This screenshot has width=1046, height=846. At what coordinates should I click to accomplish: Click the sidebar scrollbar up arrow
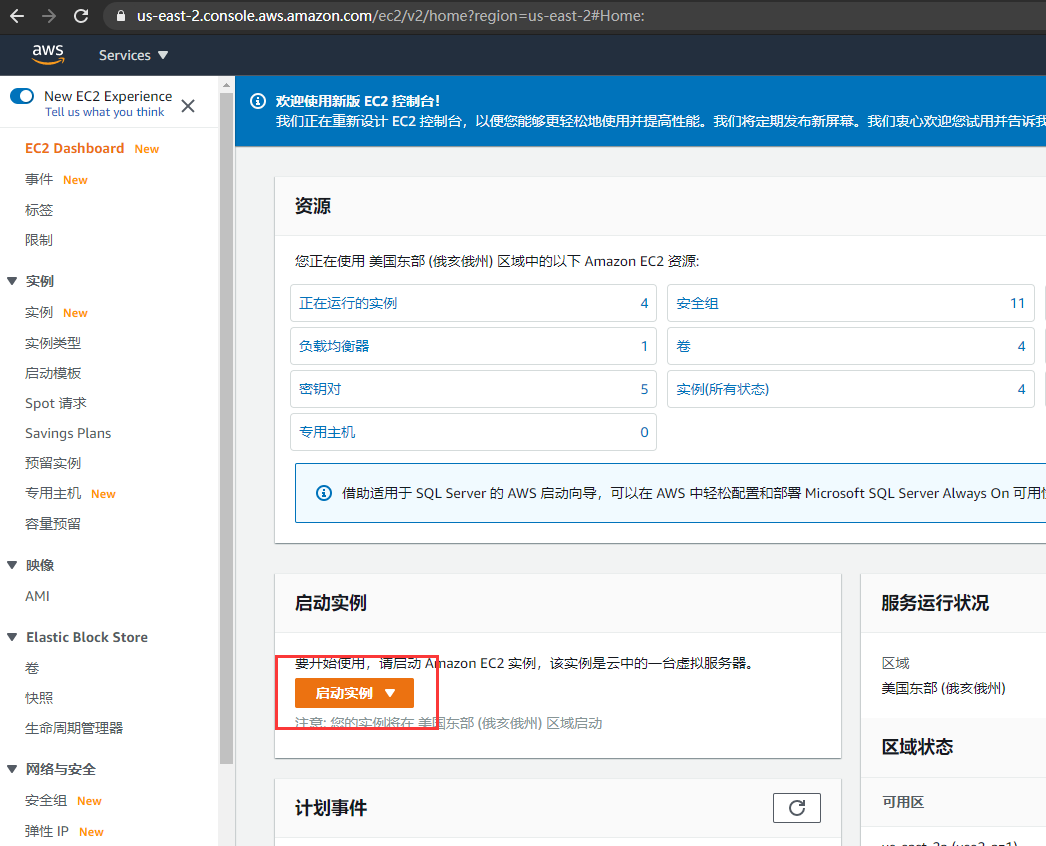[226, 85]
